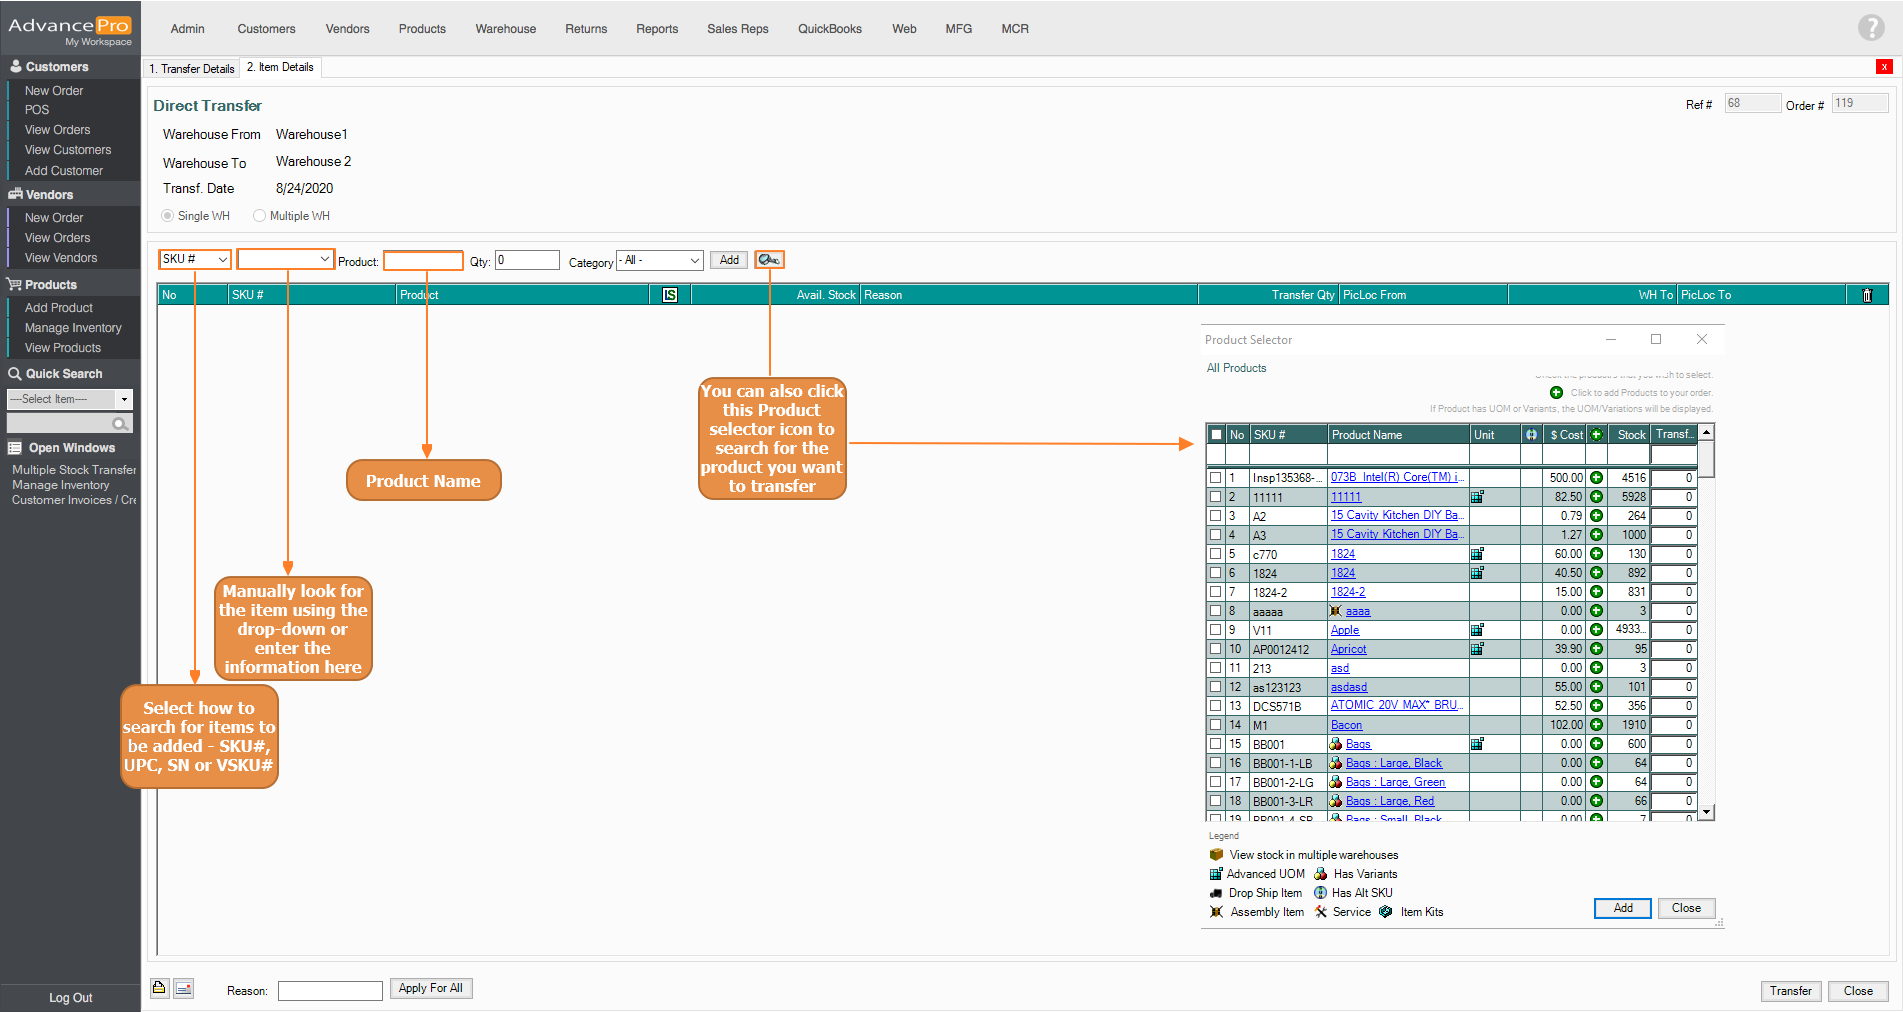Click green plus icon for SKU 11111
The image size is (1903, 1012).
[1596, 497]
